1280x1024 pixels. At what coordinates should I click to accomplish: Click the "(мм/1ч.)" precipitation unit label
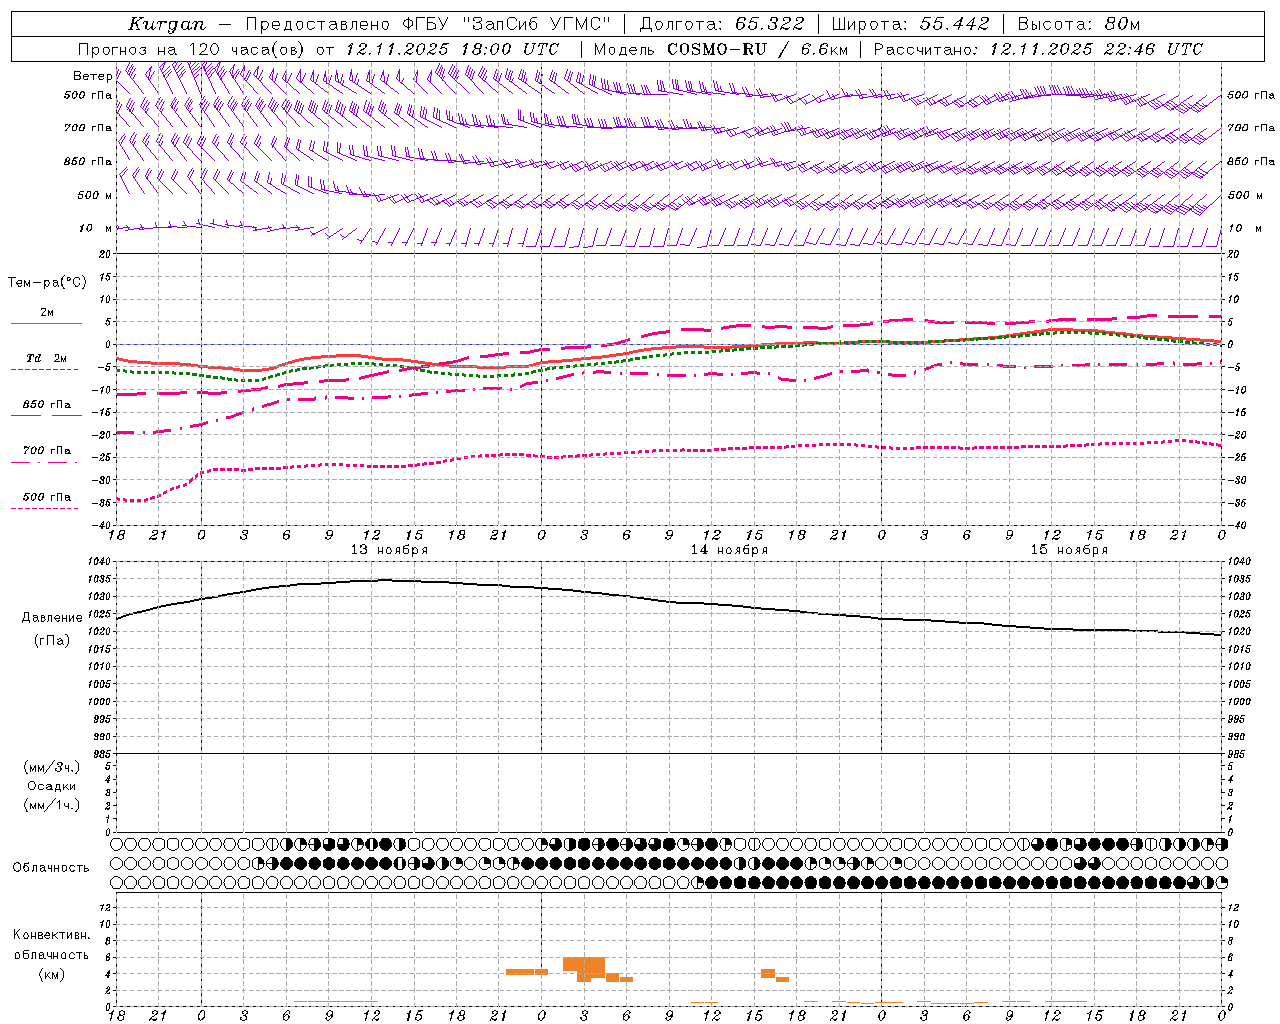(x=51, y=805)
